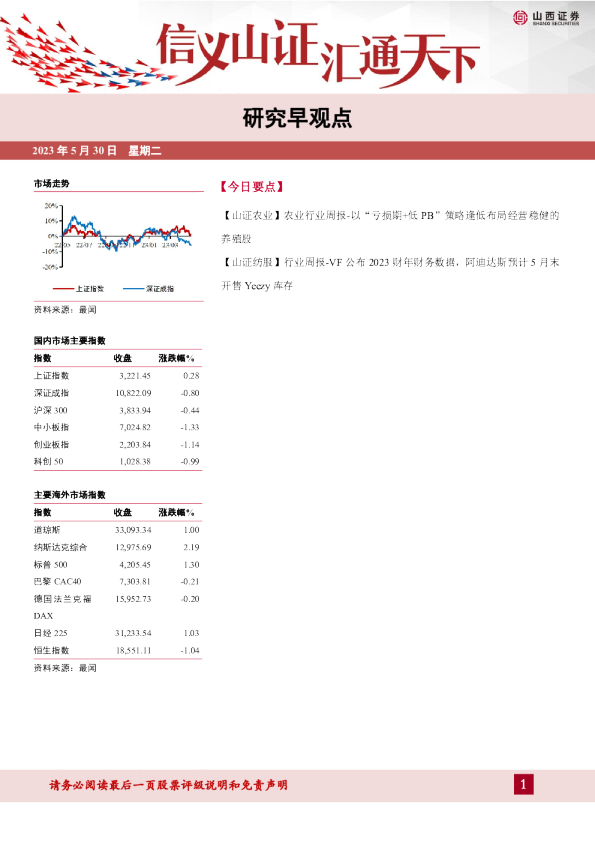Click the red 上证指数 legend marker
The width and height of the screenshot is (595, 842).
tap(63, 289)
